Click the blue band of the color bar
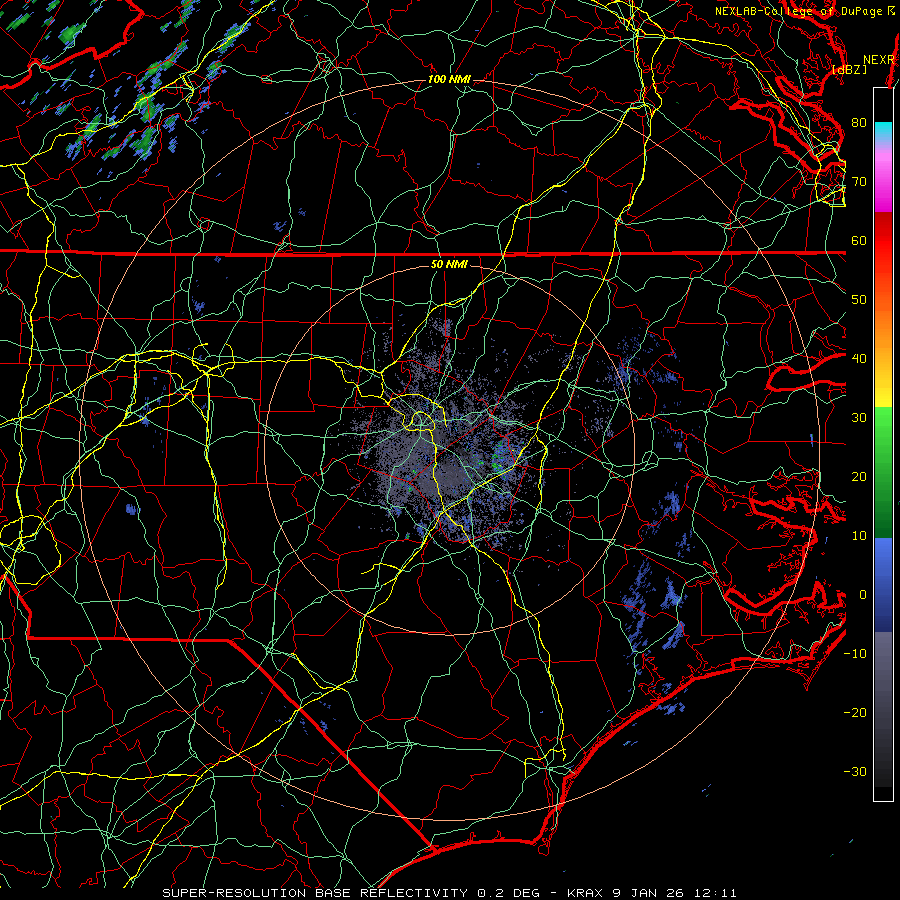 click(x=883, y=584)
